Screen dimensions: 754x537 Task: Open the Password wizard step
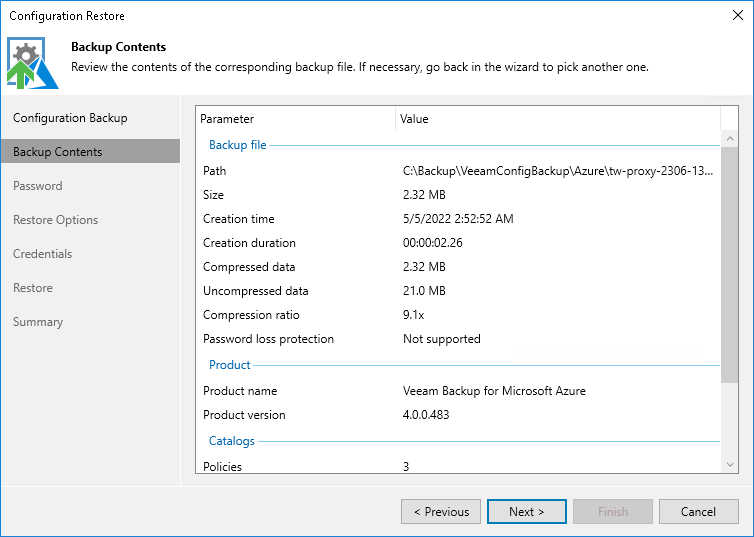pos(38,186)
